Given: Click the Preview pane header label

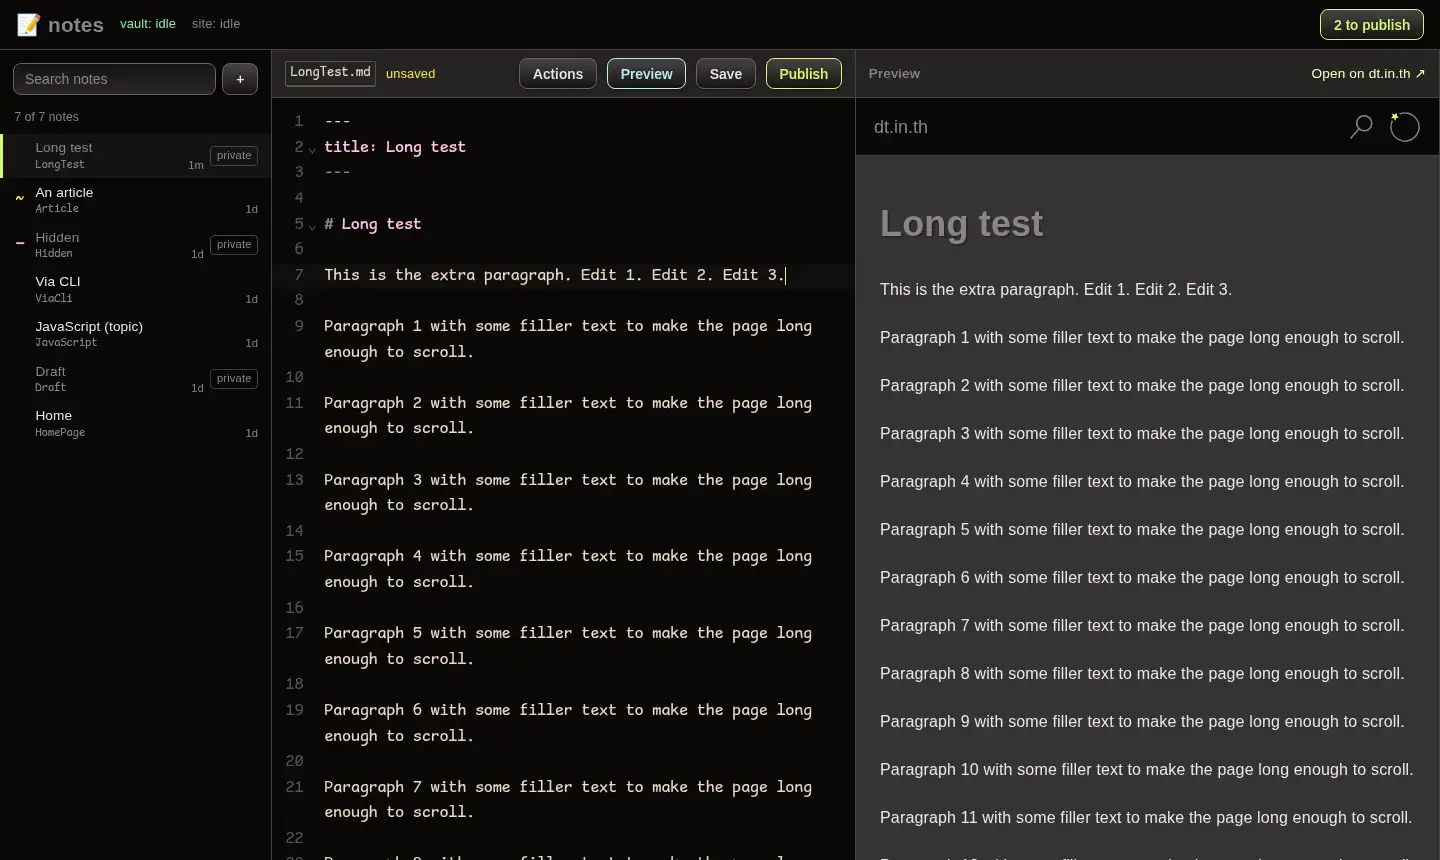Looking at the screenshot, I should pyautogui.click(x=894, y=74).
